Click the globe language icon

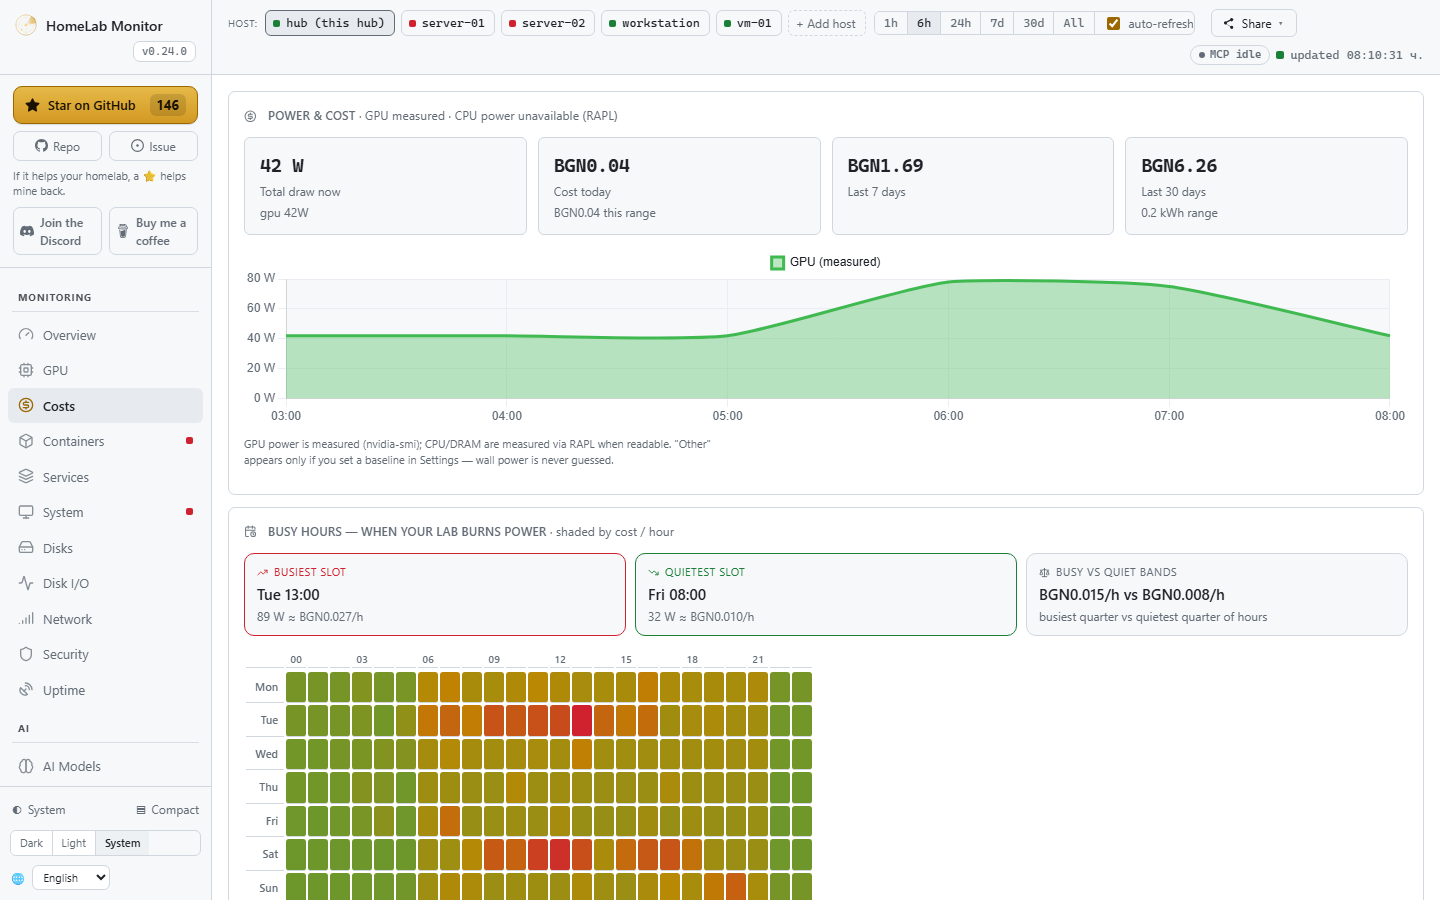(x=18, y=878)
